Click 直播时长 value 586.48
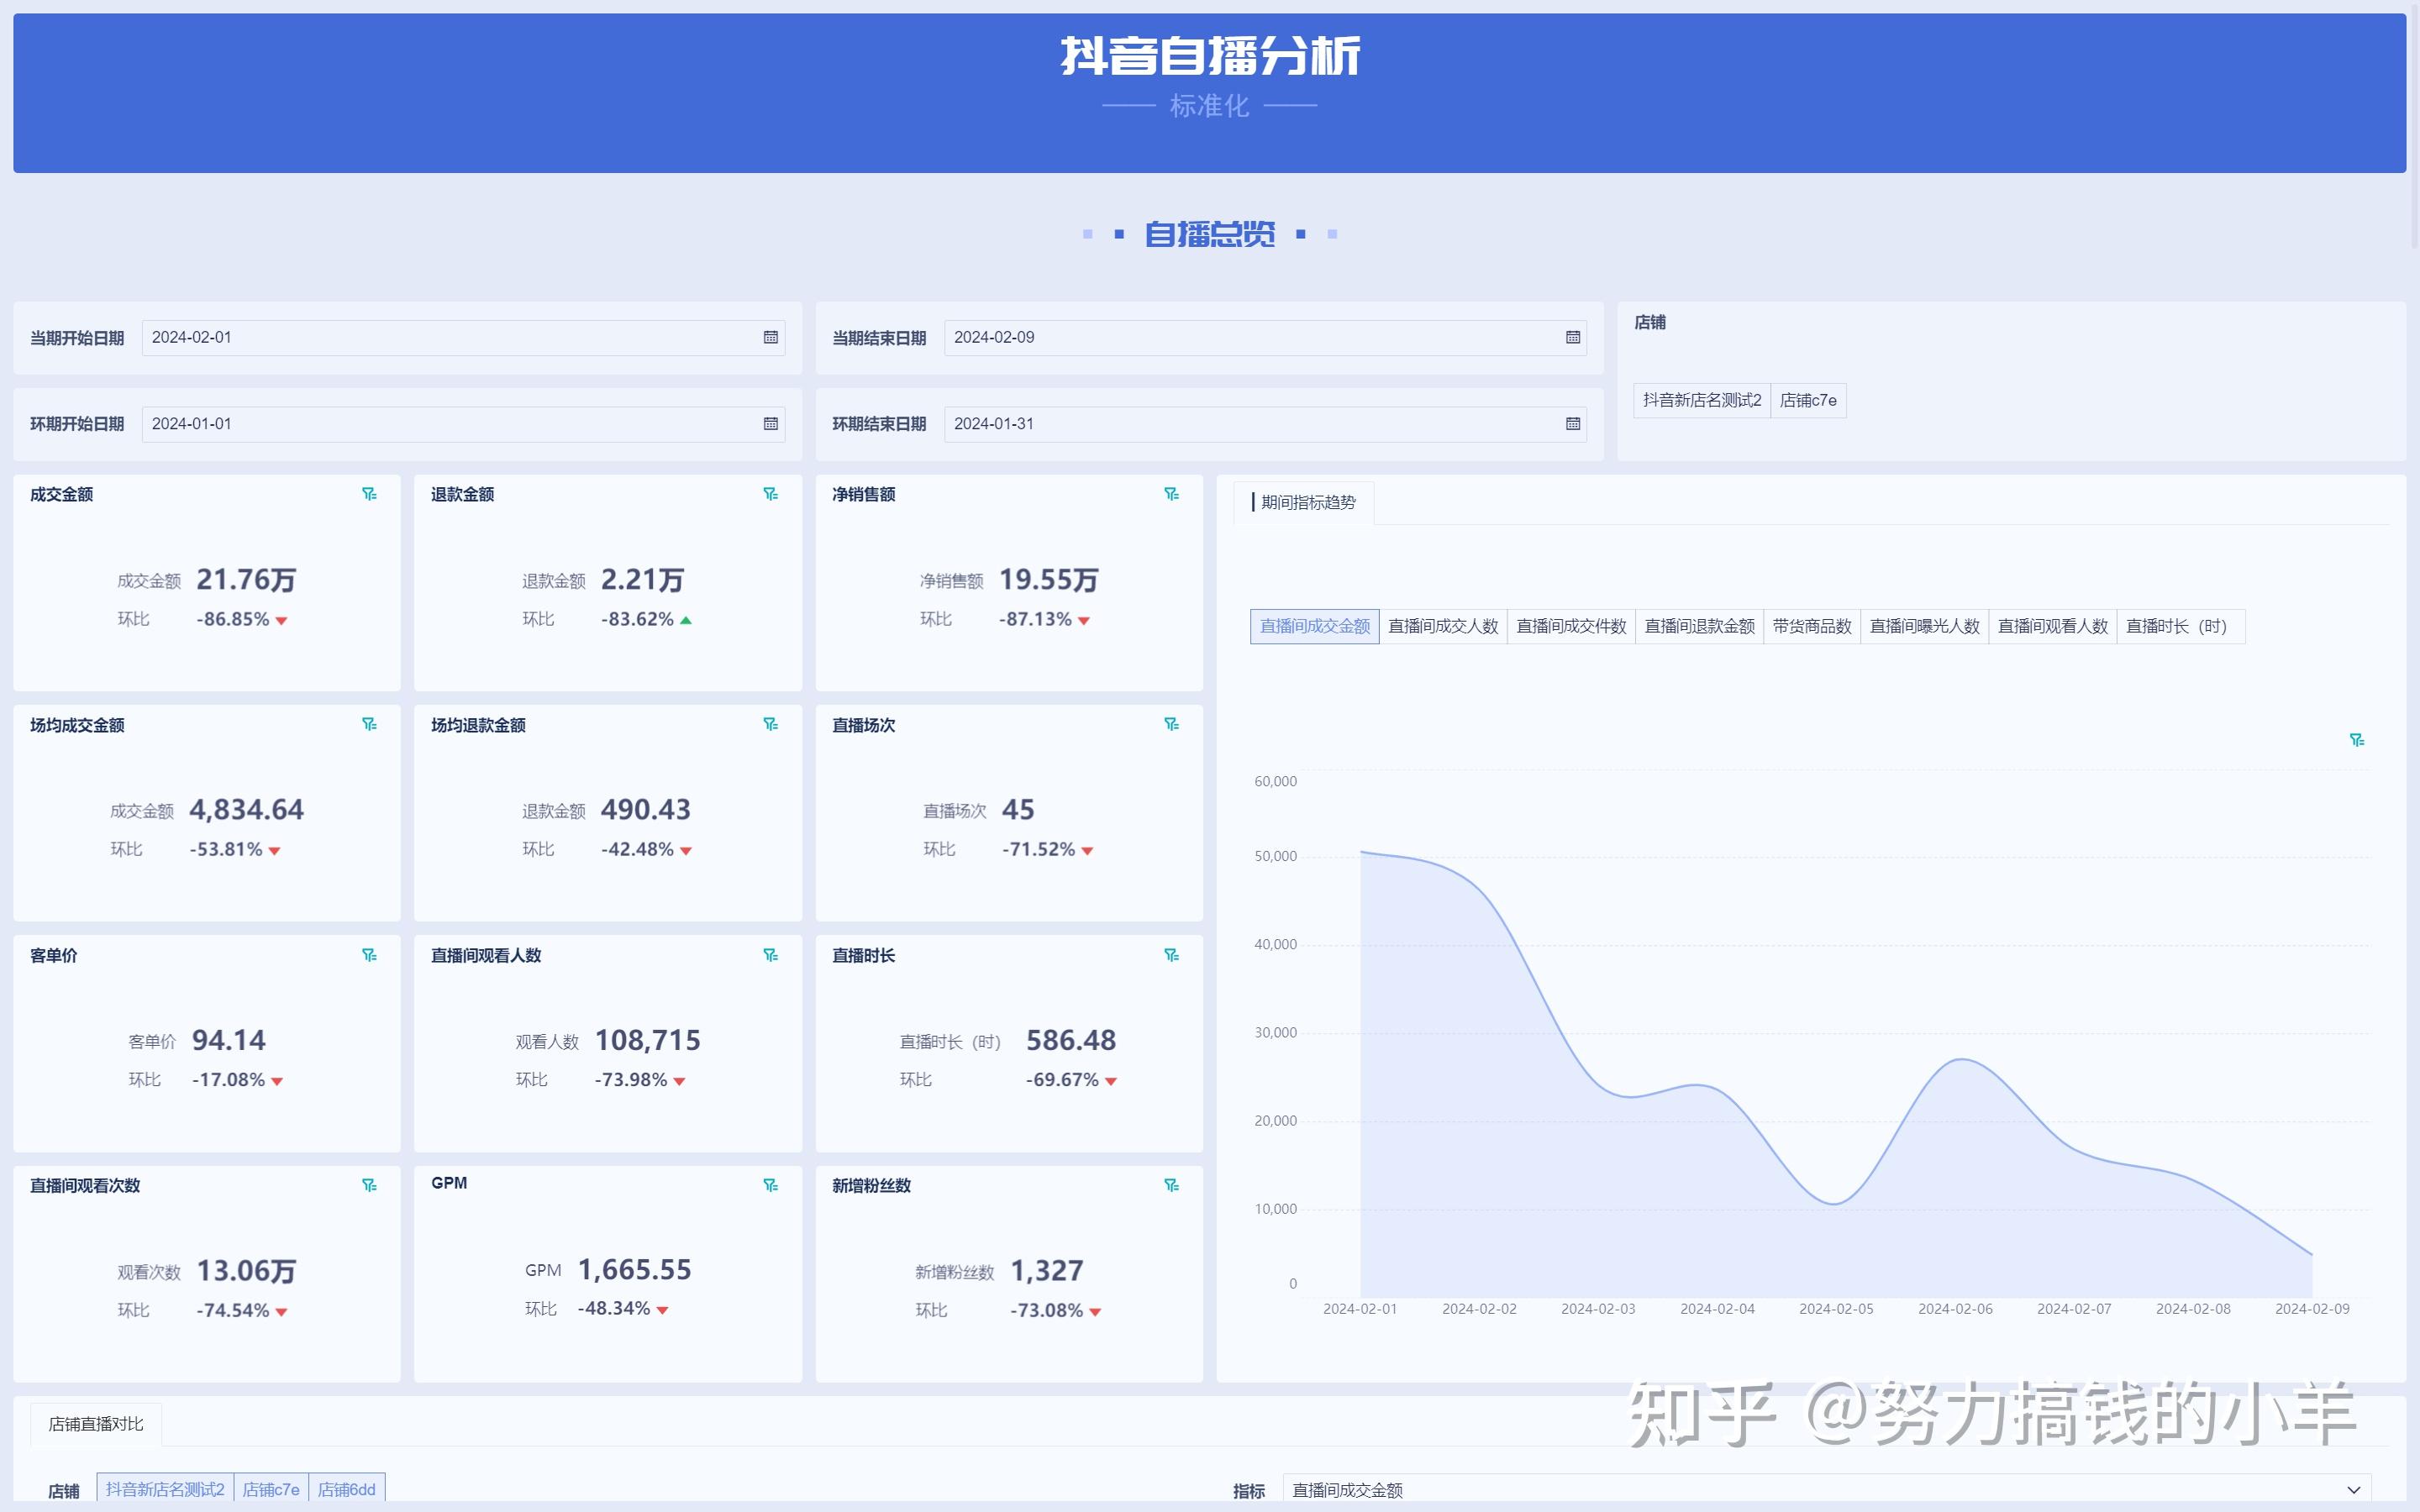 1070,1041
